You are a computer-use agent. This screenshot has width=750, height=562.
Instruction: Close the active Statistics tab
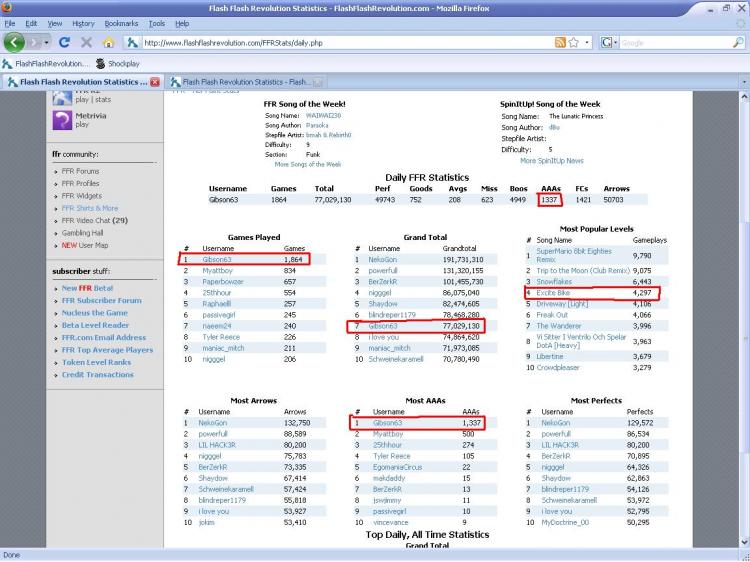(154, 82)
